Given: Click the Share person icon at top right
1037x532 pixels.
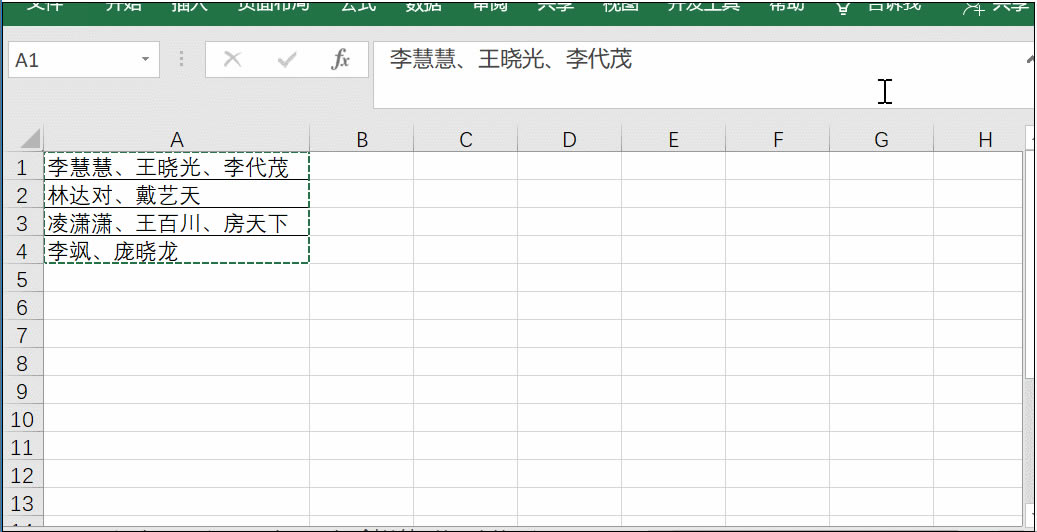Looking at the screenshot, I should (x=972, y=7).
